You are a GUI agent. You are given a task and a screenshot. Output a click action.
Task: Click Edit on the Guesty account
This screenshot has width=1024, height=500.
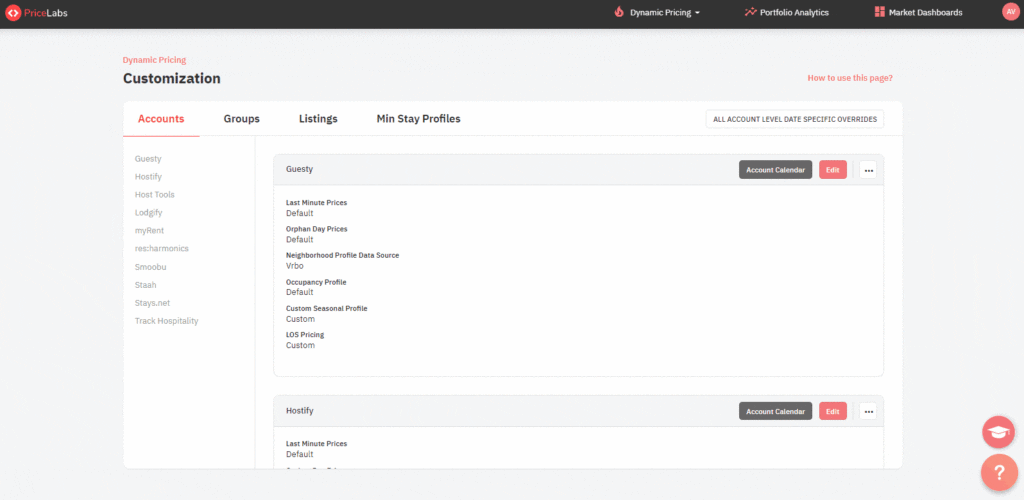[833, 170]
